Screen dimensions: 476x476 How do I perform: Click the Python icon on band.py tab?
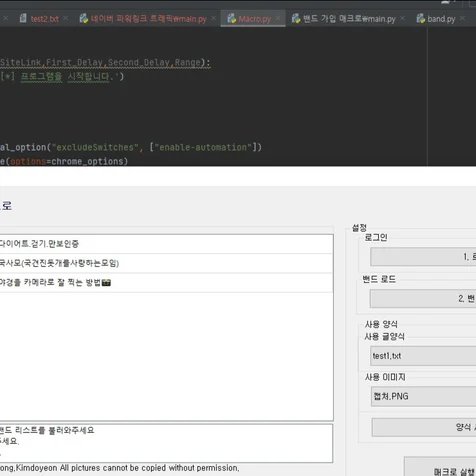[421, 19]
